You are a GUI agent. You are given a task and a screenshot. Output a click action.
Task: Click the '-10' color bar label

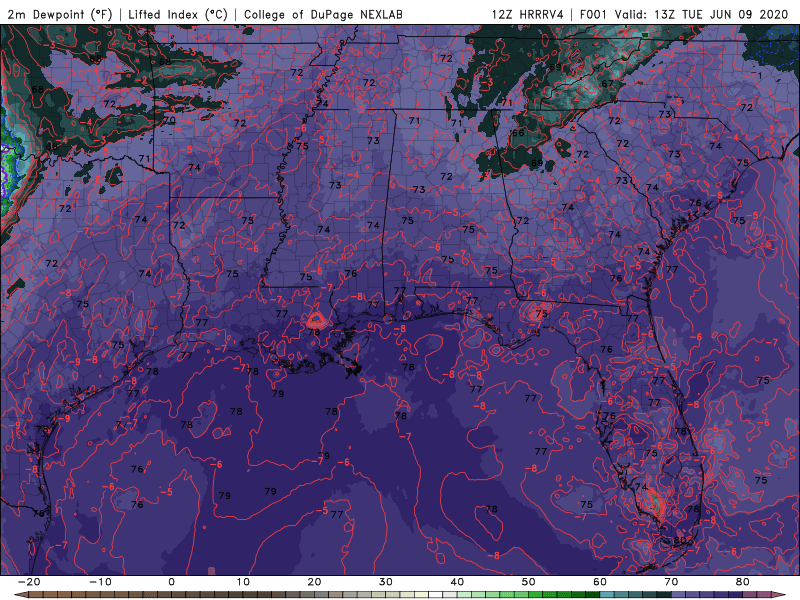100,582
